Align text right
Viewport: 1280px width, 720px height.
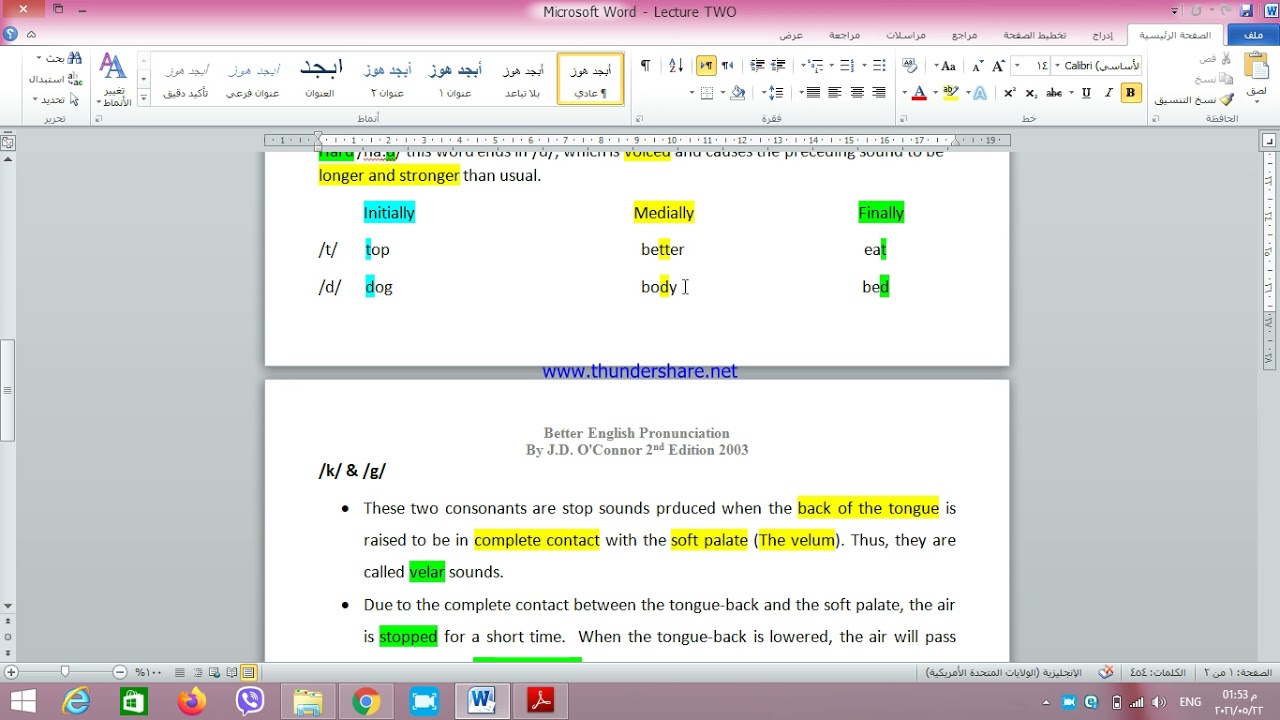tap(879, 93)
